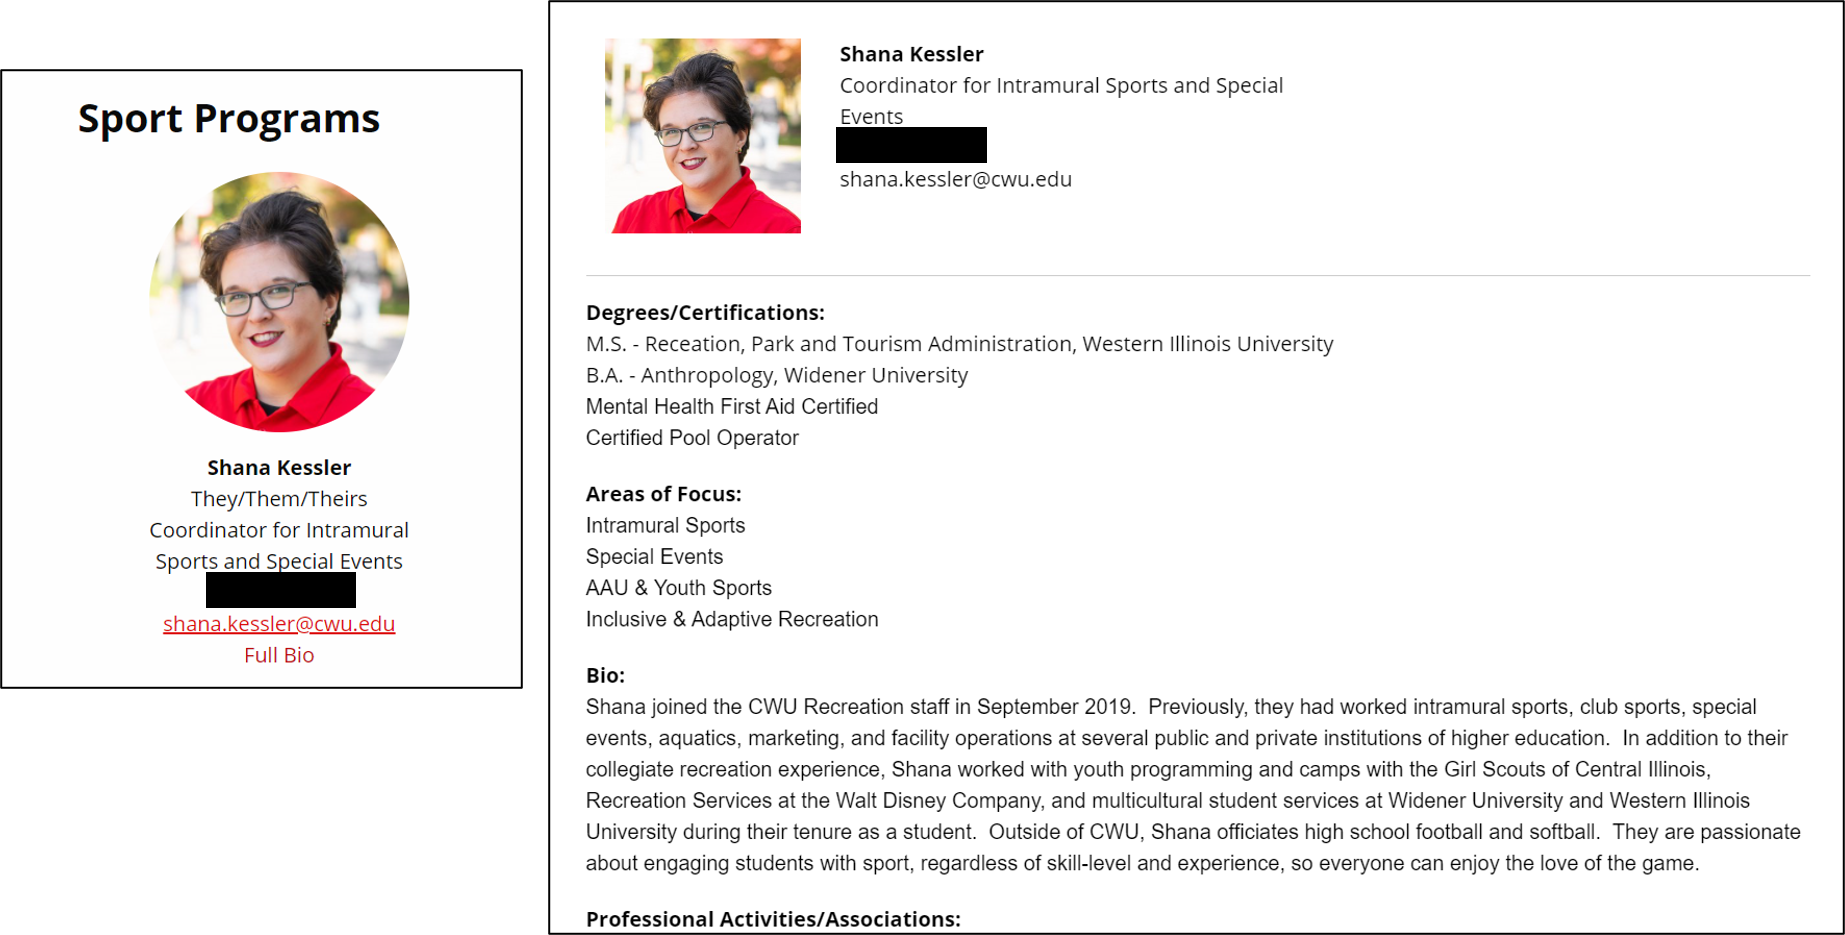The image size is (1845, 935).
Task: Click the Sport Programs heading
Action: coord(229,118)
